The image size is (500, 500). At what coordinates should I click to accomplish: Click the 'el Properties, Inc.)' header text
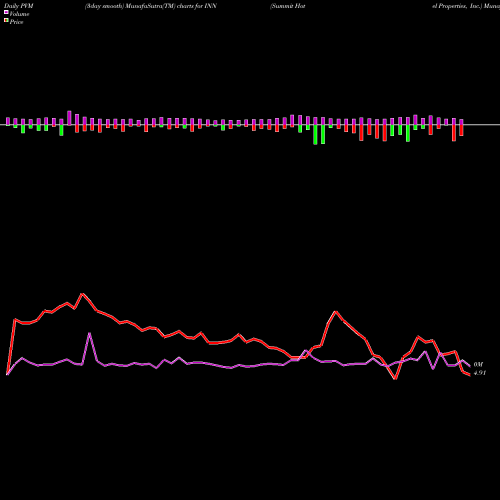pos(457,6)
